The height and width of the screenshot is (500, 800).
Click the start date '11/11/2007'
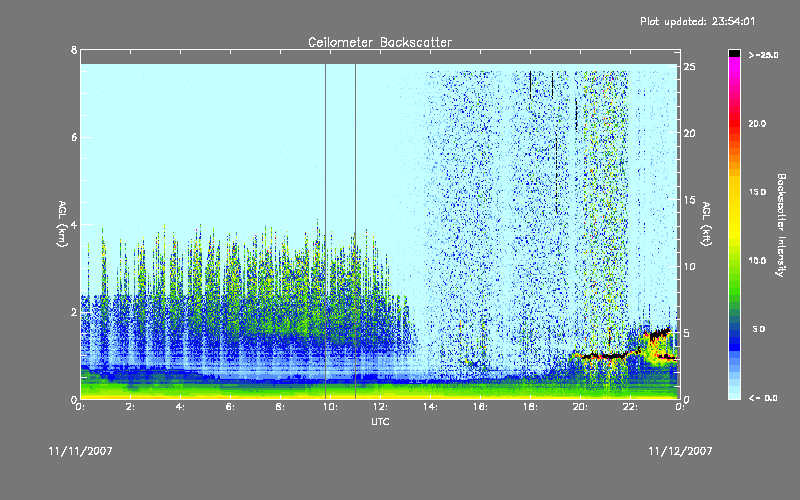(80, 451)
